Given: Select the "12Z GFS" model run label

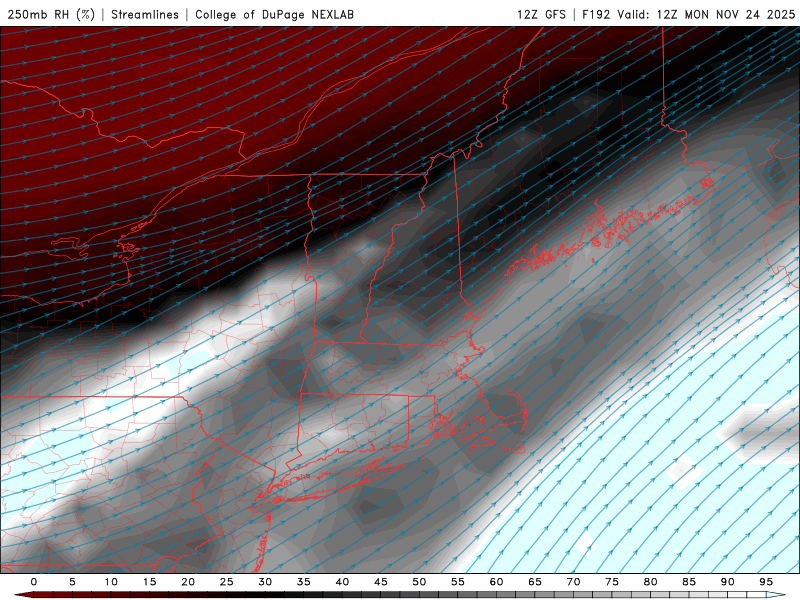Looking at the screenshot, I should (541, 14).
